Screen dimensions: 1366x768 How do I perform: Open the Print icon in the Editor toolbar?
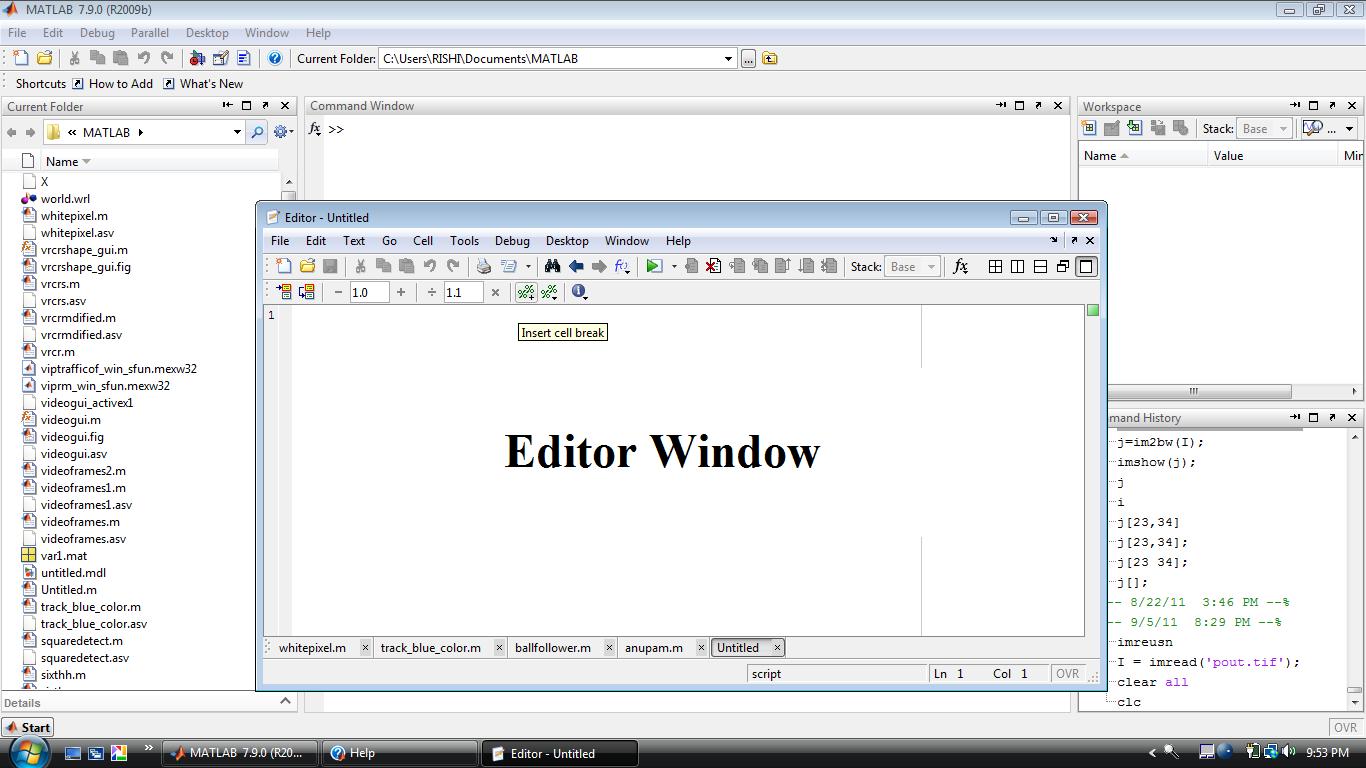coord(482,266)
